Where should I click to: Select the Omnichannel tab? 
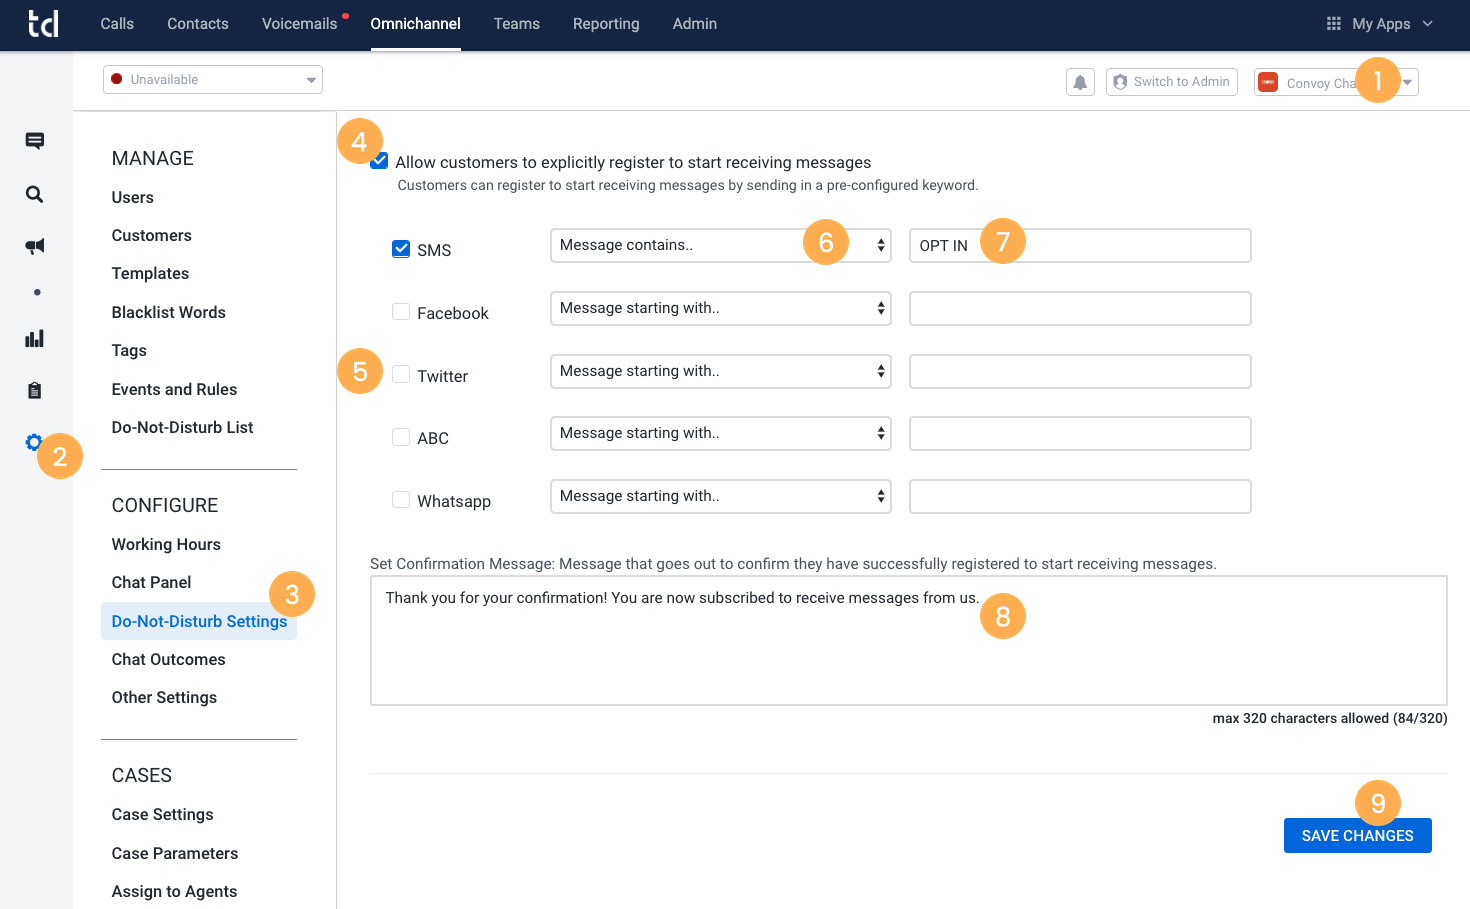coord(416,24)
